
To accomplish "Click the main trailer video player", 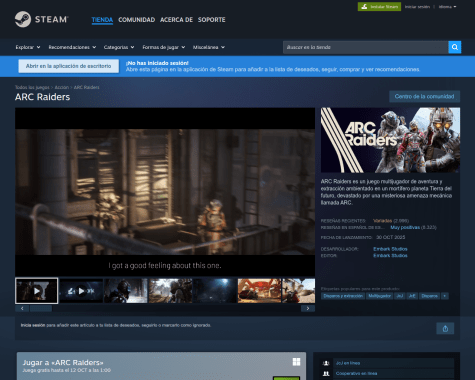I will click(x=165, y=192).
